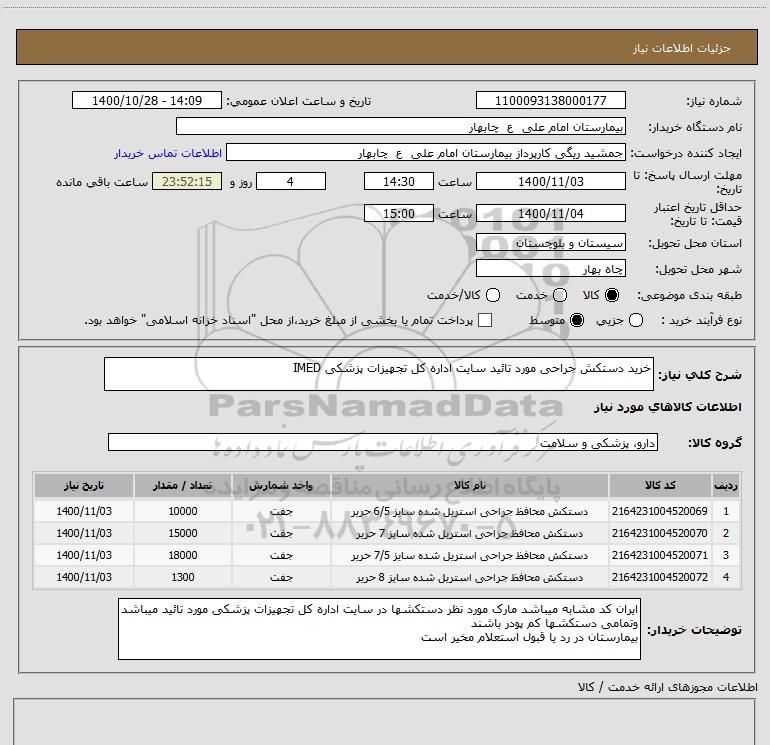Click the request creator field
The height and width of the screenshot is (745, 770).
tap(426, 152)
